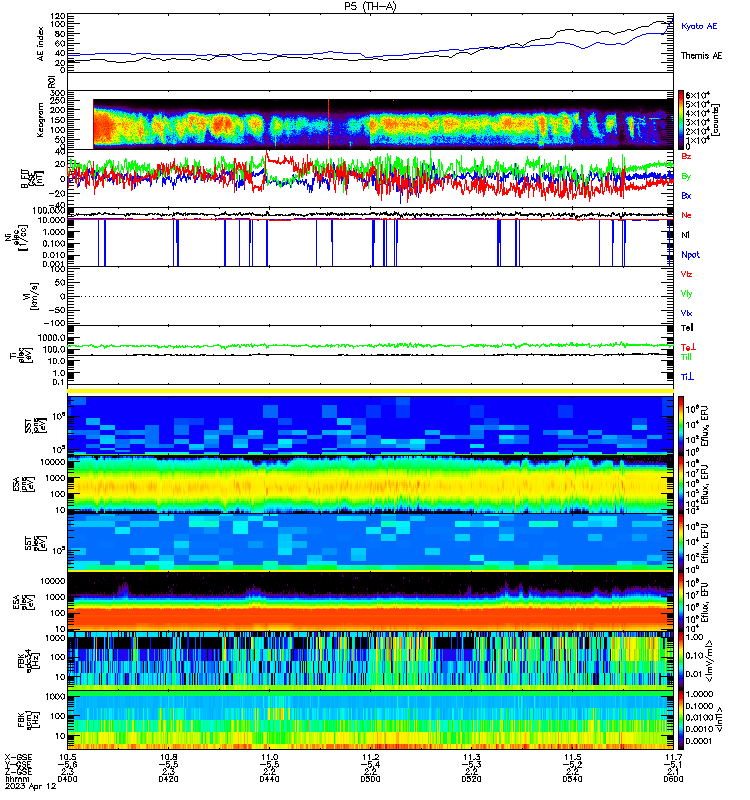Click the blue Vix velocity label
Viewport: 750px width, 800px height.
(x=686, y=313)
